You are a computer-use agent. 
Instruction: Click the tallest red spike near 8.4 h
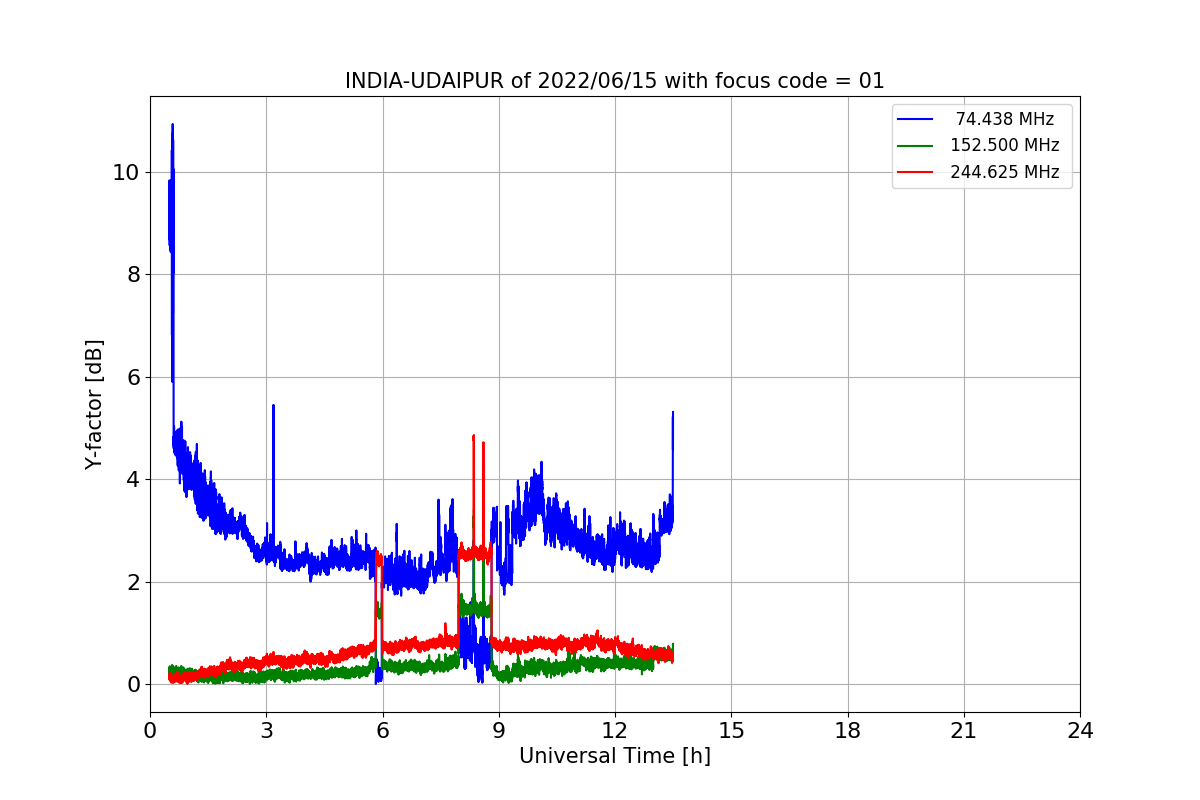pyautogui.click(x=473, y=437)
